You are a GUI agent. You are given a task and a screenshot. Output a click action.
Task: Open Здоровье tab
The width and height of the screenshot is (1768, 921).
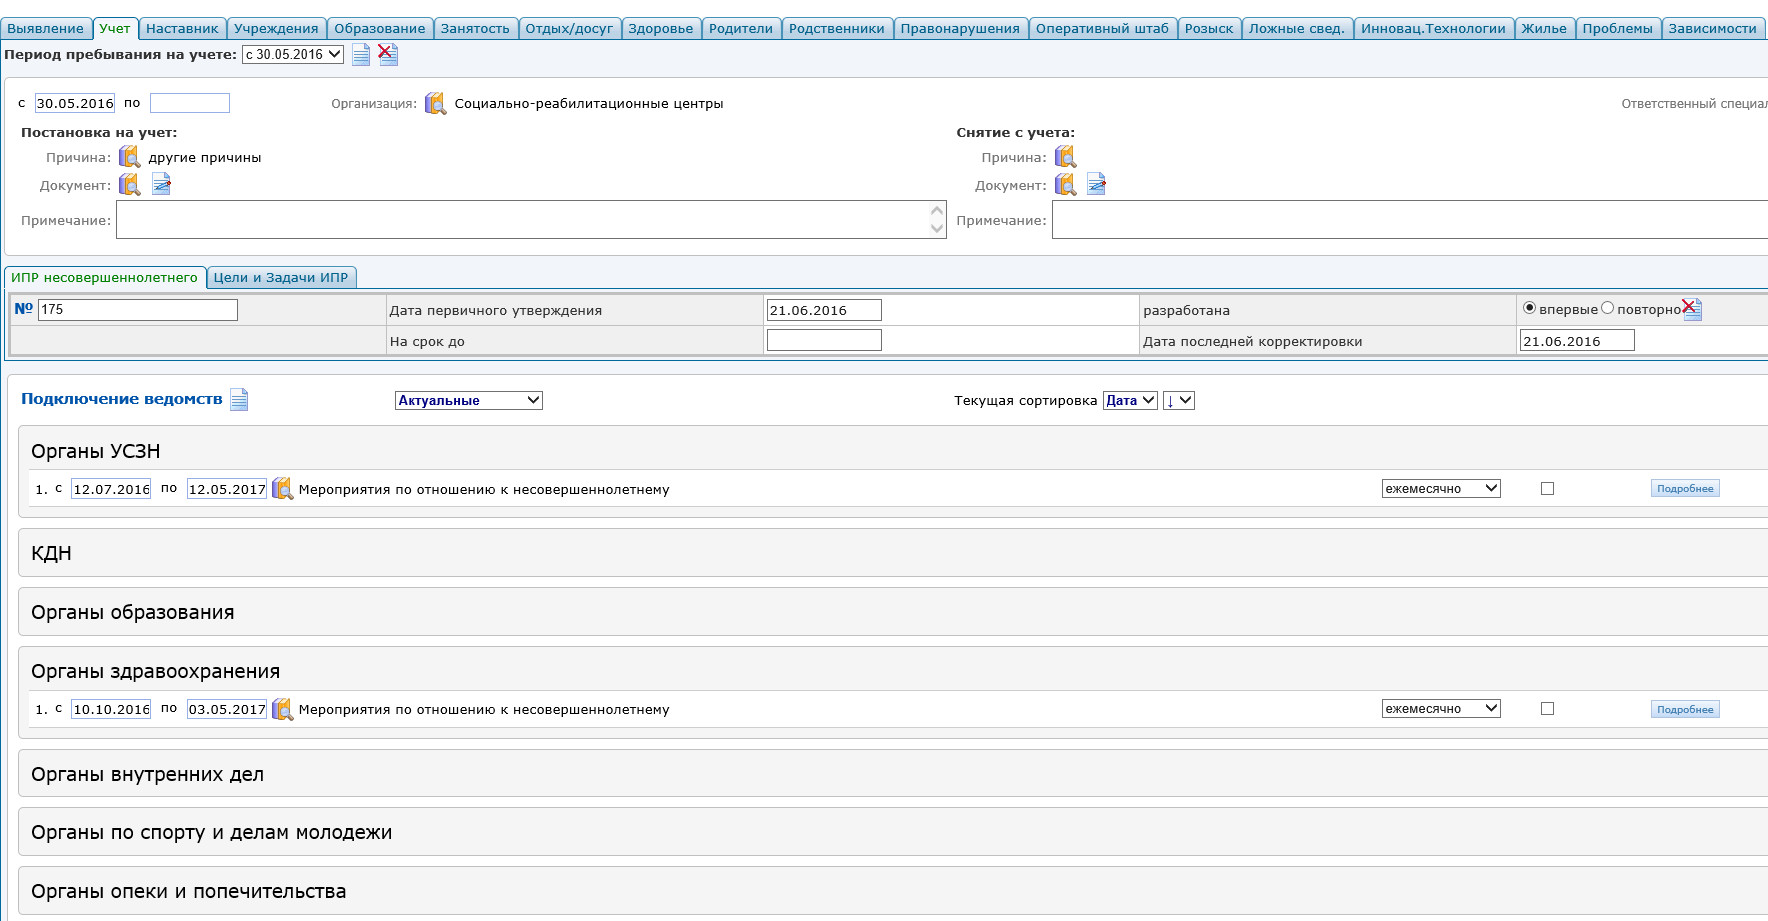click(661, 28)
